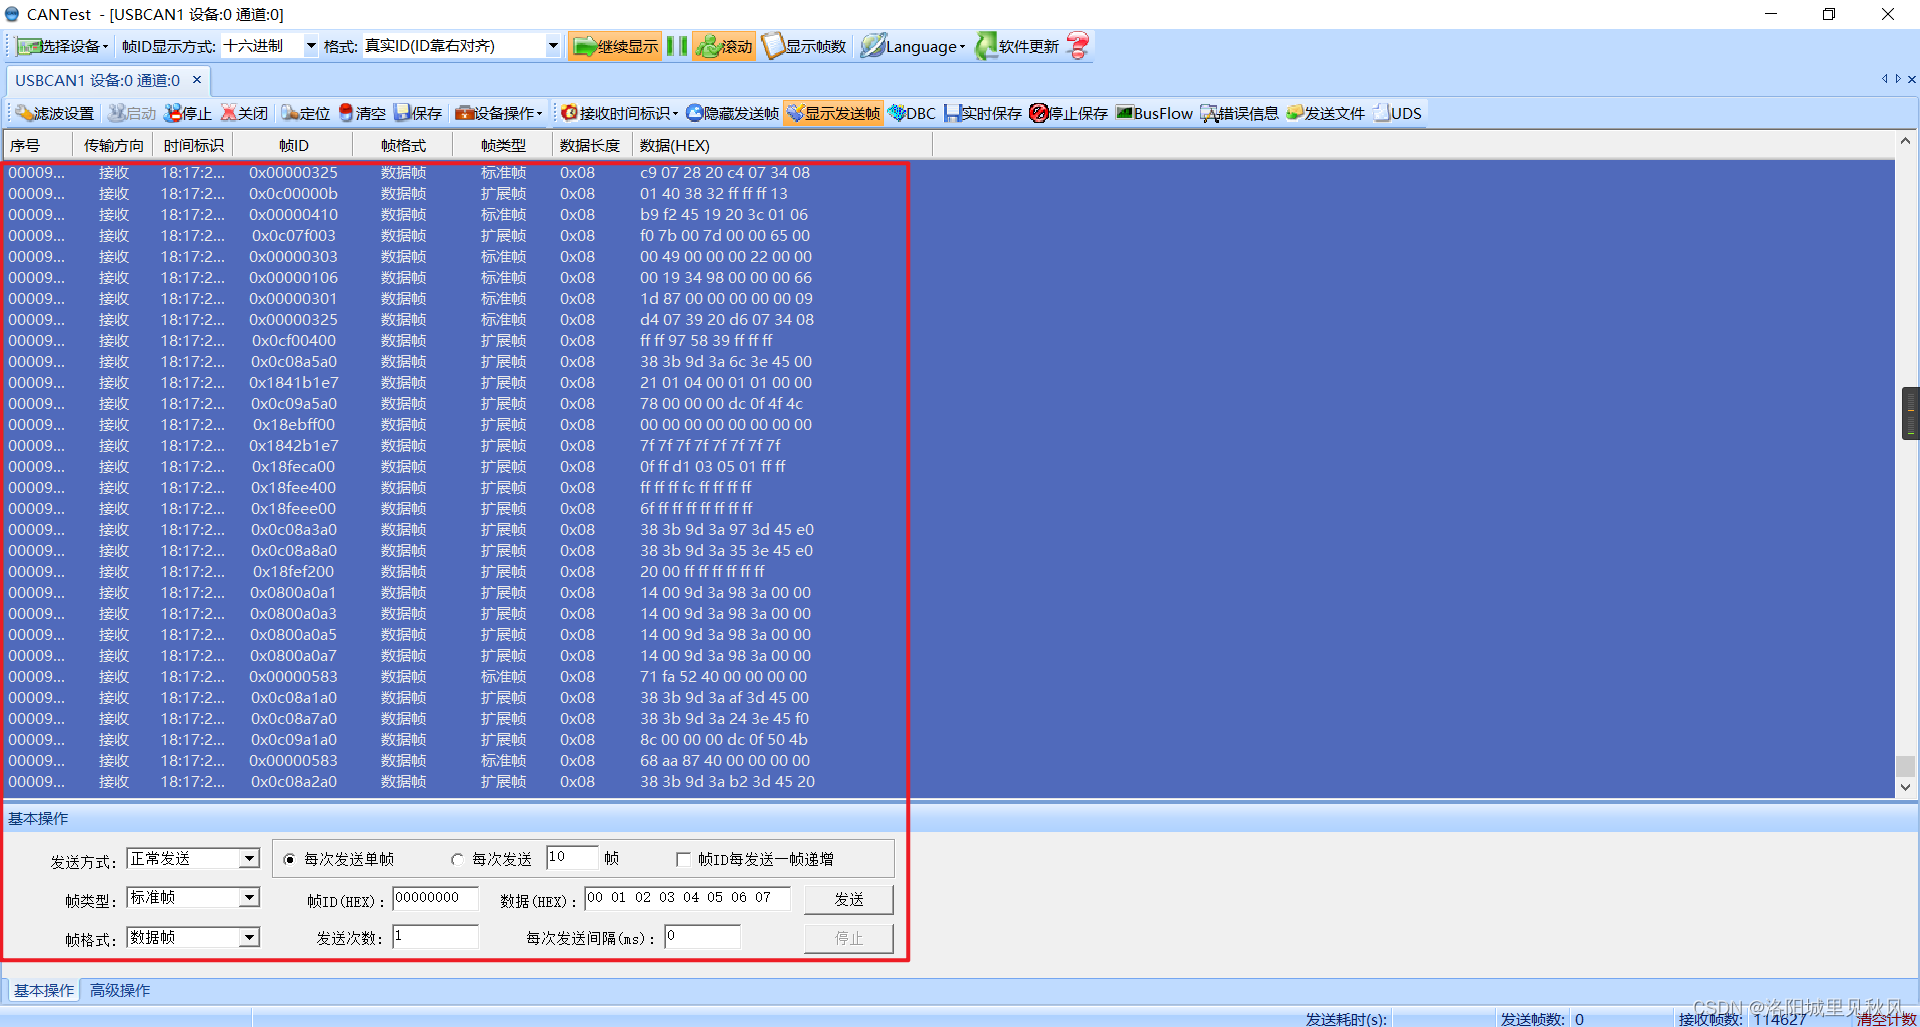Click the 启动 start button

(132, 113)
